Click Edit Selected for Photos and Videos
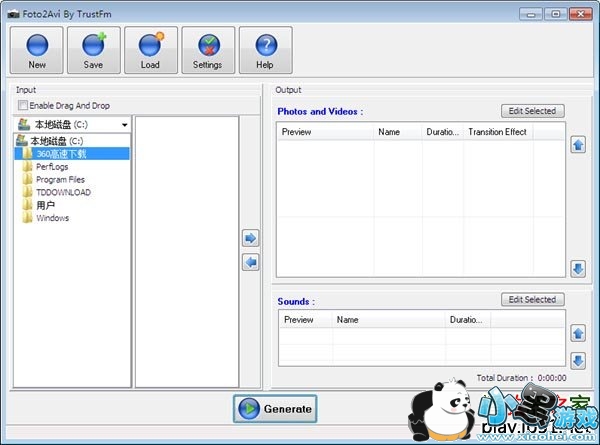This screenshot has width=600, height=445. 532,111
